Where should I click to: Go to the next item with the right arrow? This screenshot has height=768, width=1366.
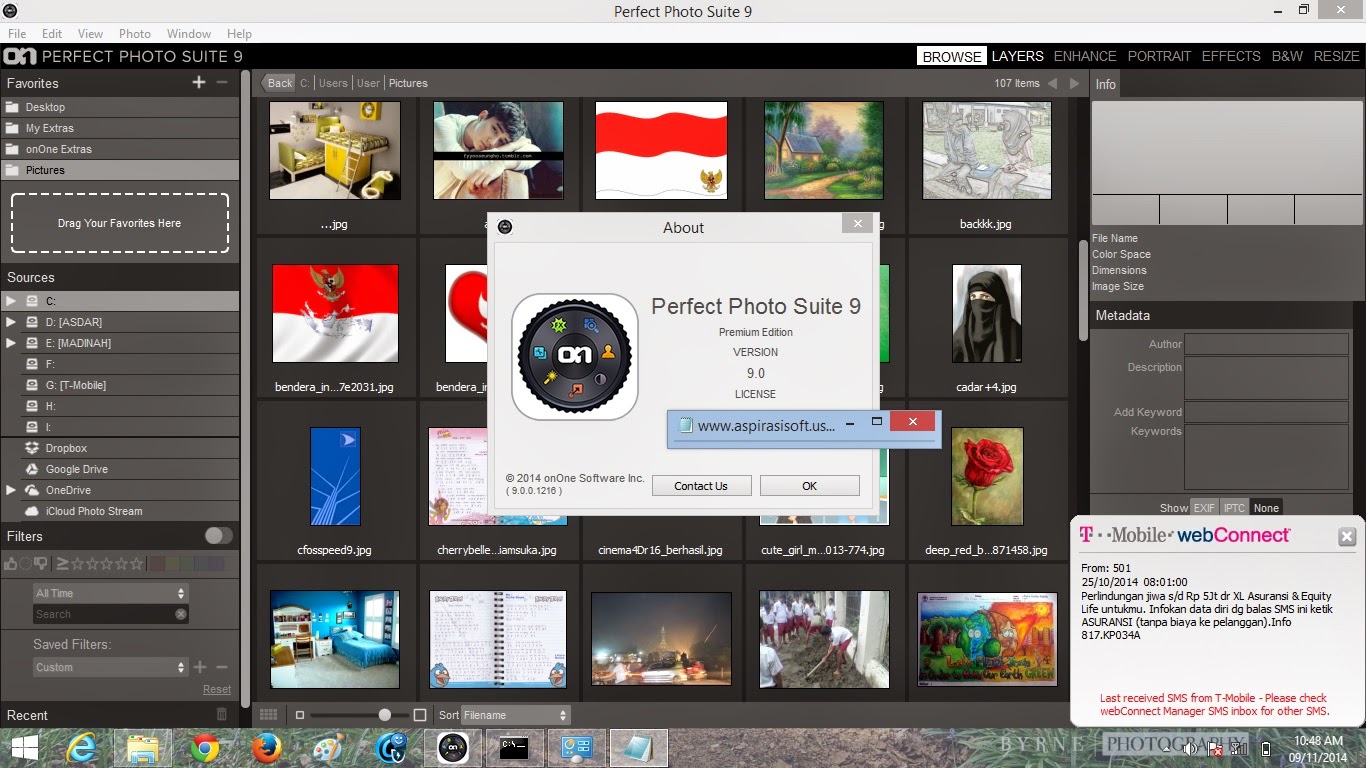pos(1075,83)
